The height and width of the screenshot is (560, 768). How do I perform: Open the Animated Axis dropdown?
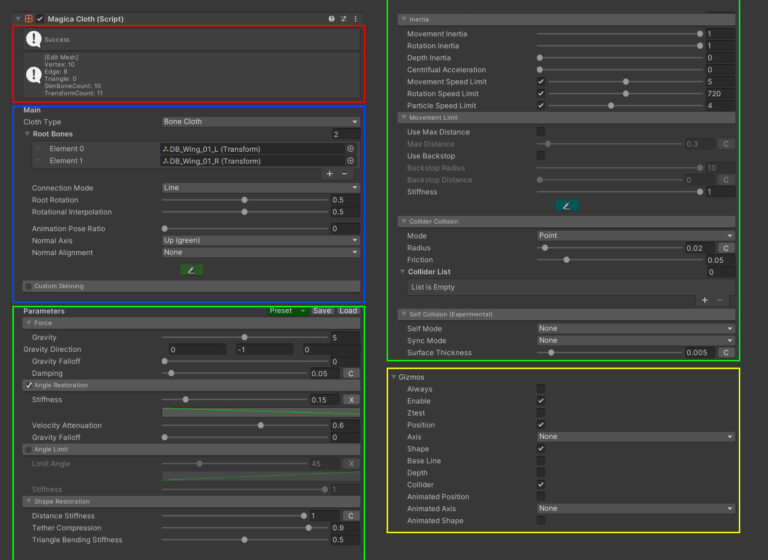point(636,509)
